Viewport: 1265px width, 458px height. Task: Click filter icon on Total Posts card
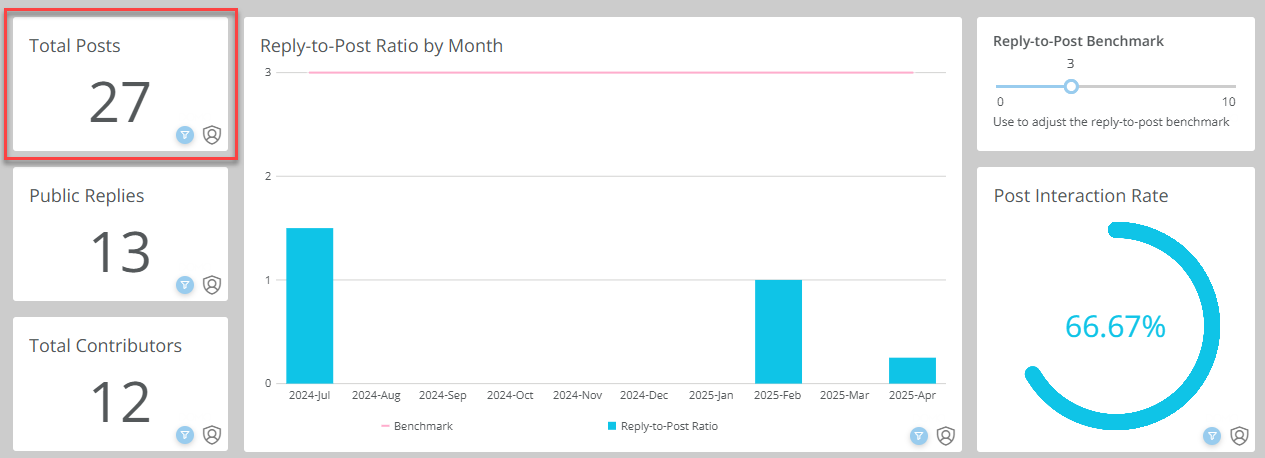(x=185, y=135)
